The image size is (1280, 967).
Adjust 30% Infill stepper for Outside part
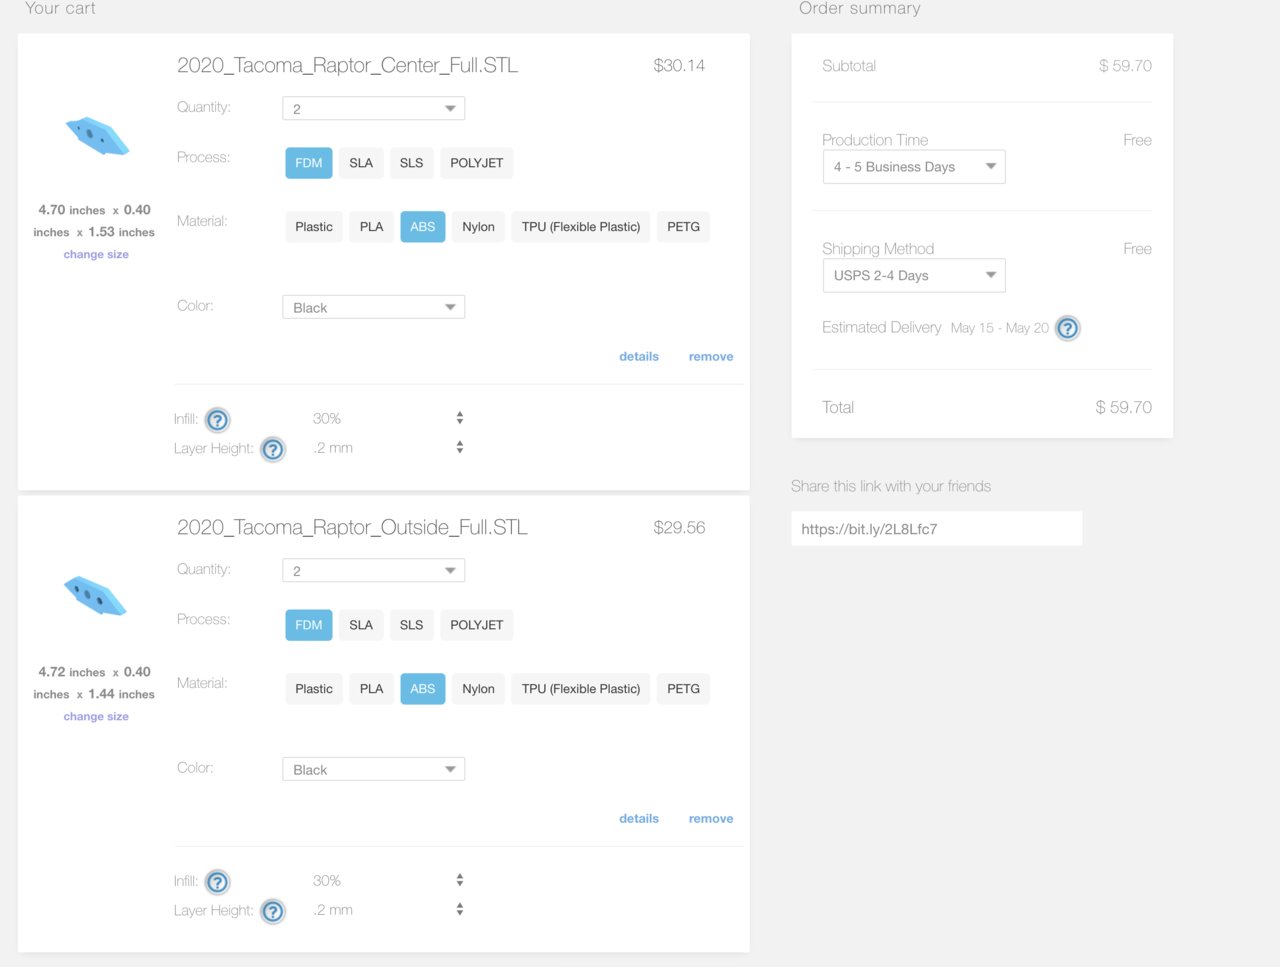click(x=460, y=880)
